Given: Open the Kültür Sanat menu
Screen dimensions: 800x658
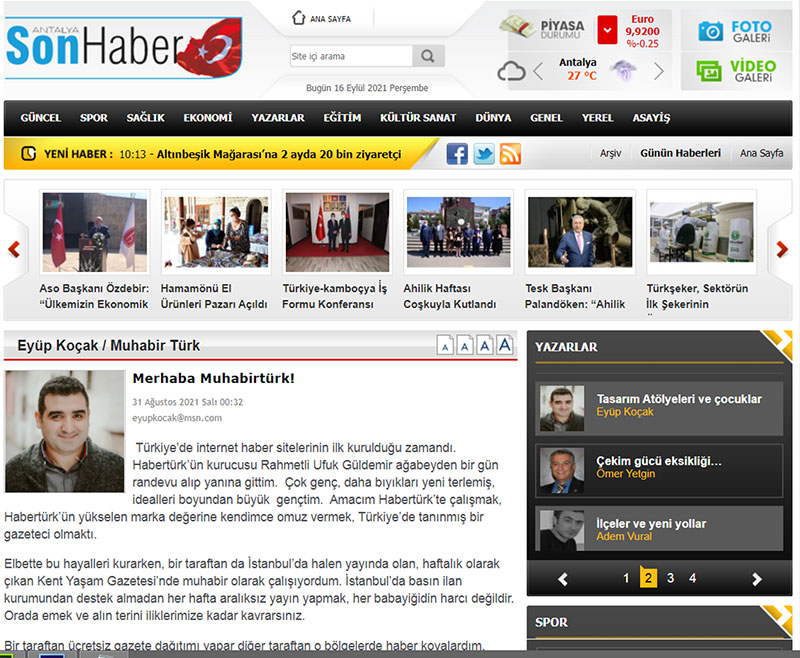Looking at the screenshot, I should (418, 118).
